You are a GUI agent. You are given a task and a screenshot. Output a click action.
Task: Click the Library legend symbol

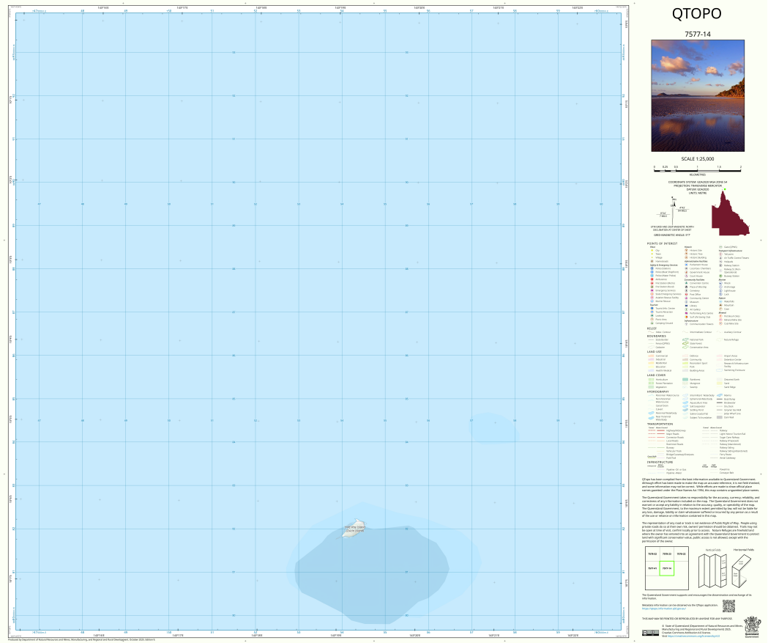pyautogui.click(x=686, y=306)
